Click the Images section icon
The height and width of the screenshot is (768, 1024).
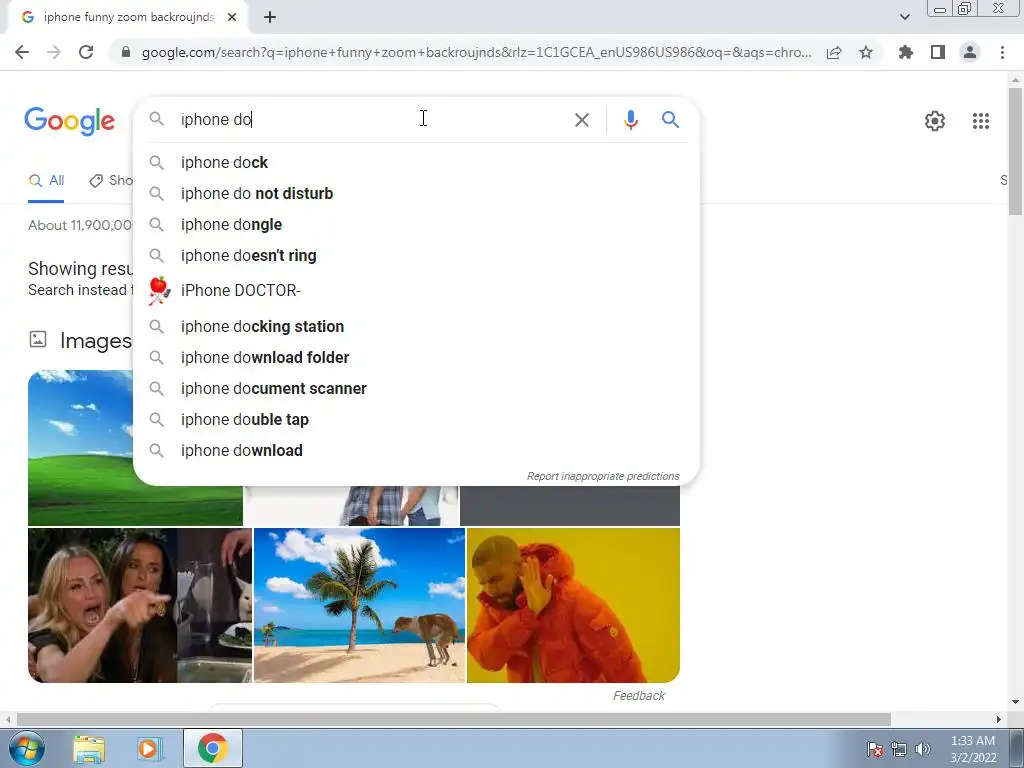38,339
